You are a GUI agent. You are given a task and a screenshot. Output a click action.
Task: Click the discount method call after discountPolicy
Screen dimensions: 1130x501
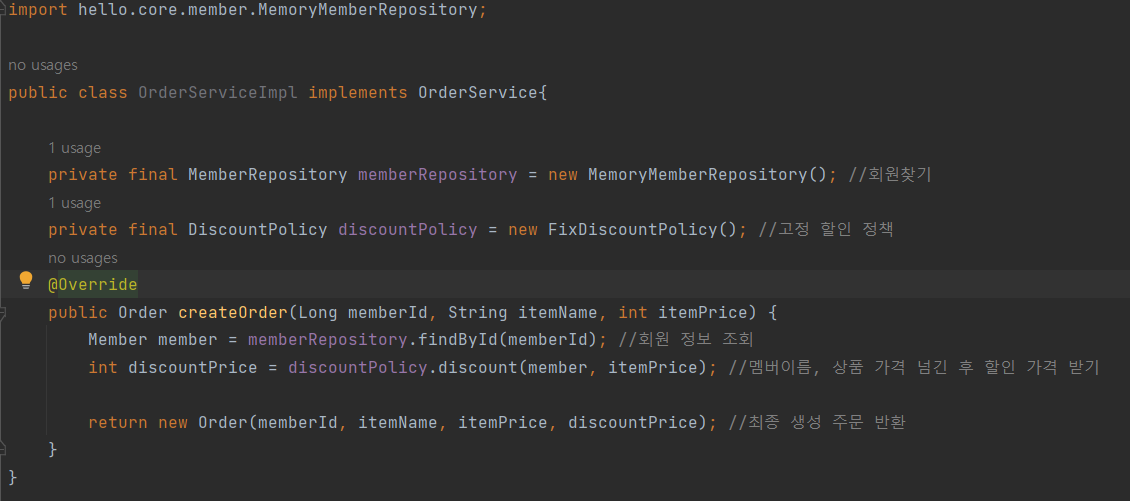478,368
